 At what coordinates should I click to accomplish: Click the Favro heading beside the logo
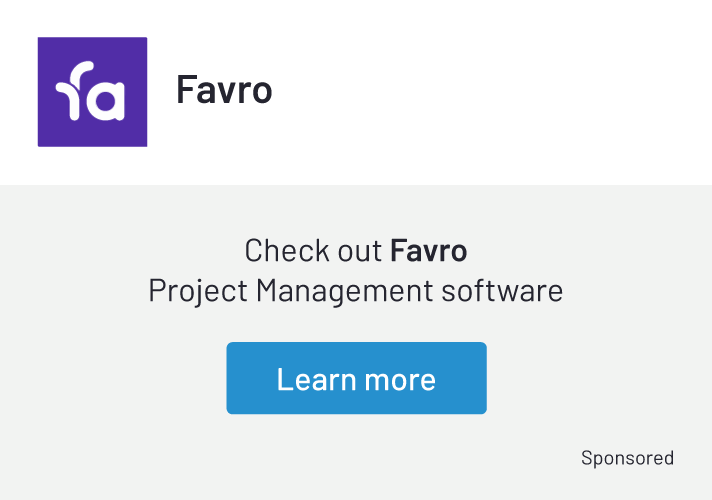224,90
